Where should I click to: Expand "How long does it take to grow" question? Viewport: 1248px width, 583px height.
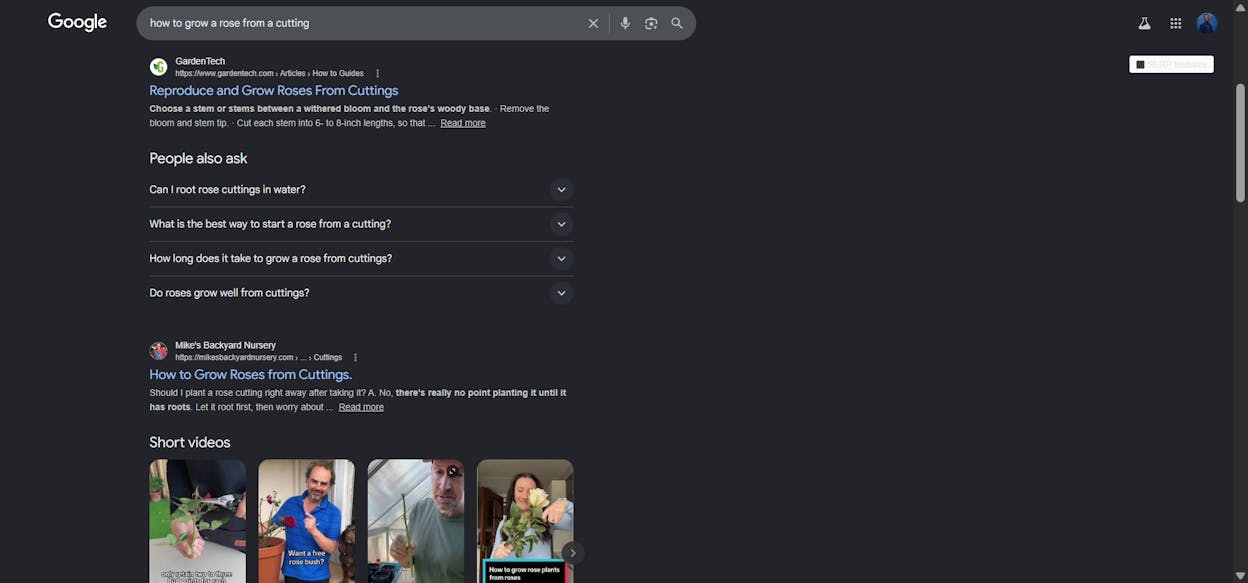click(x=361, y=258)
